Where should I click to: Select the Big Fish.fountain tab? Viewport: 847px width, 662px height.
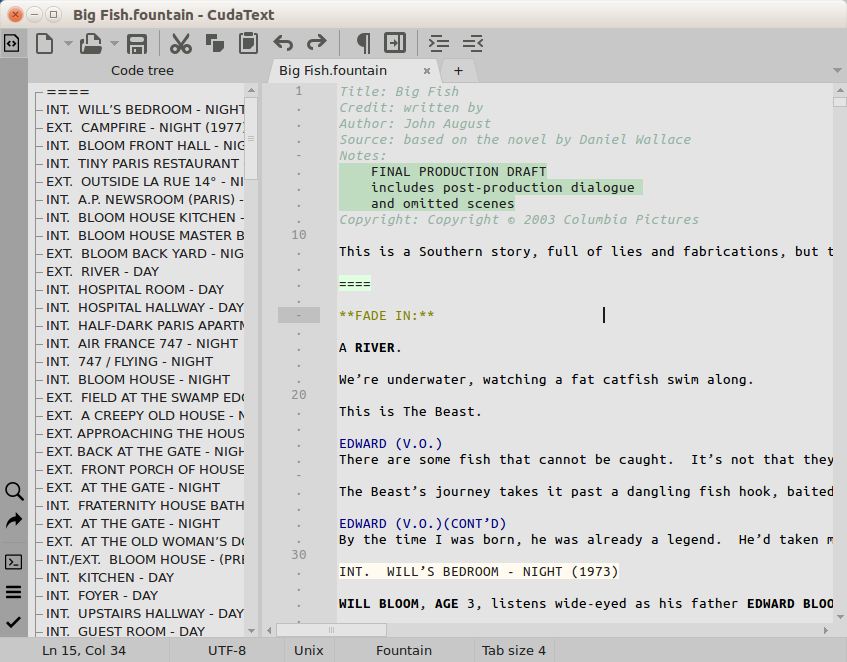(x=333, y=70)
